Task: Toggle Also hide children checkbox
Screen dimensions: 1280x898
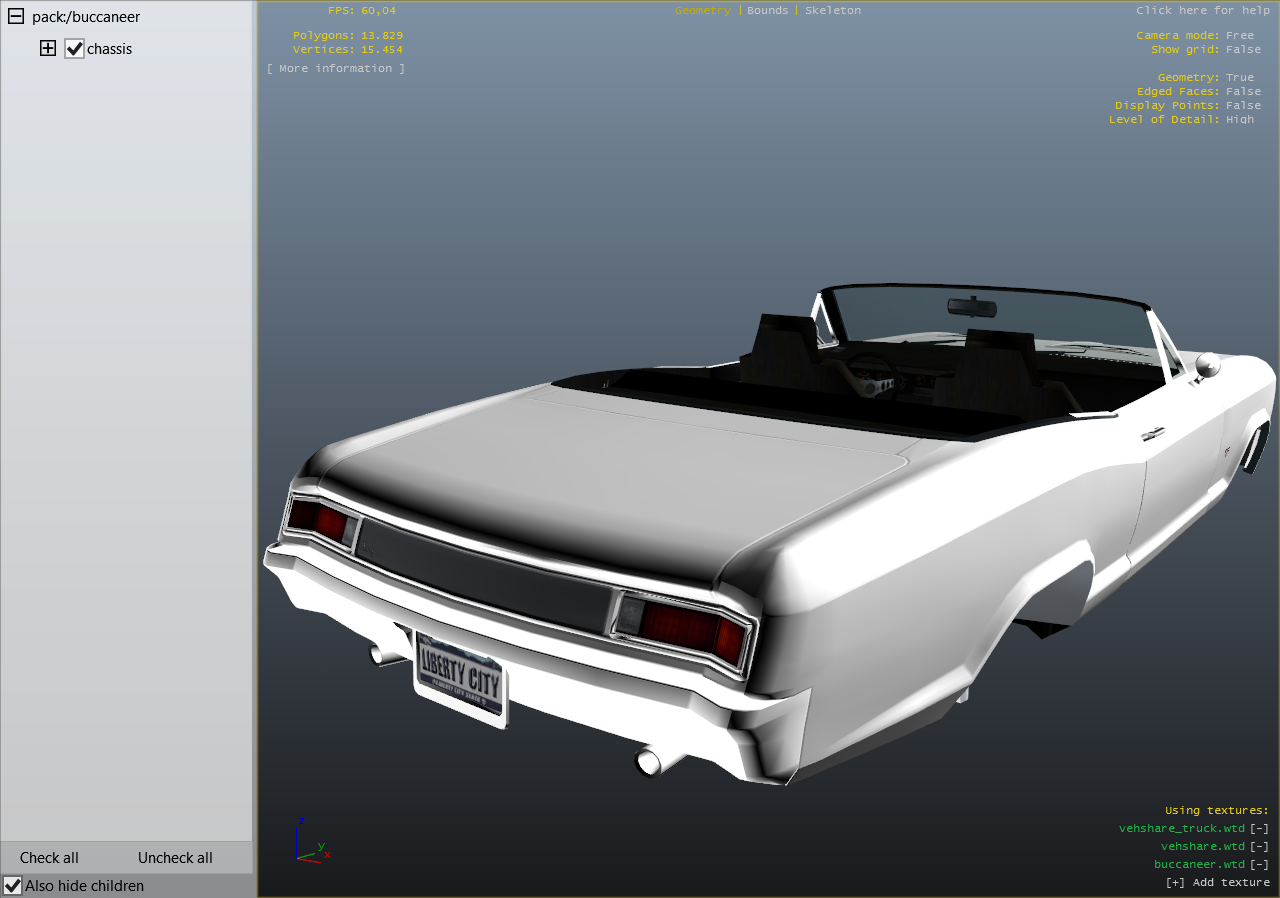Action: [13, 885]
